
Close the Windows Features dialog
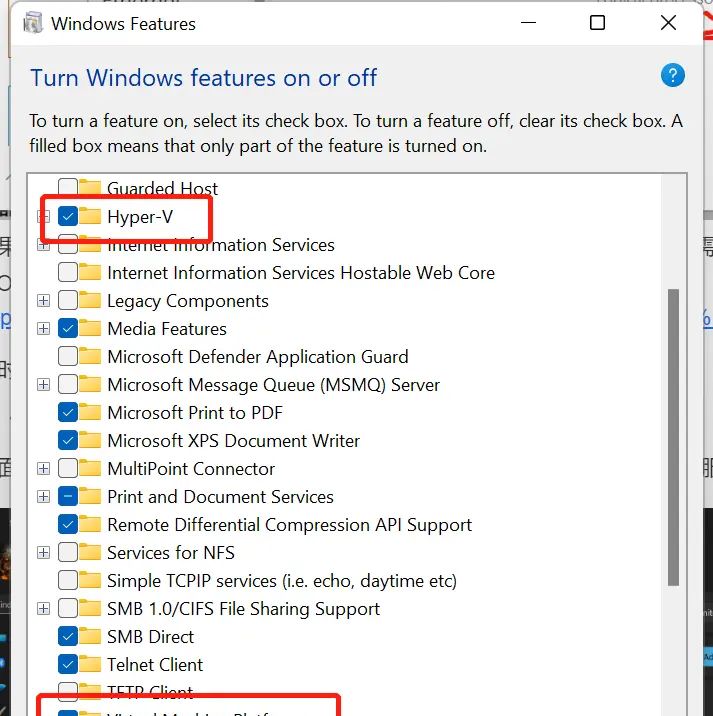[x=668, y=22]
